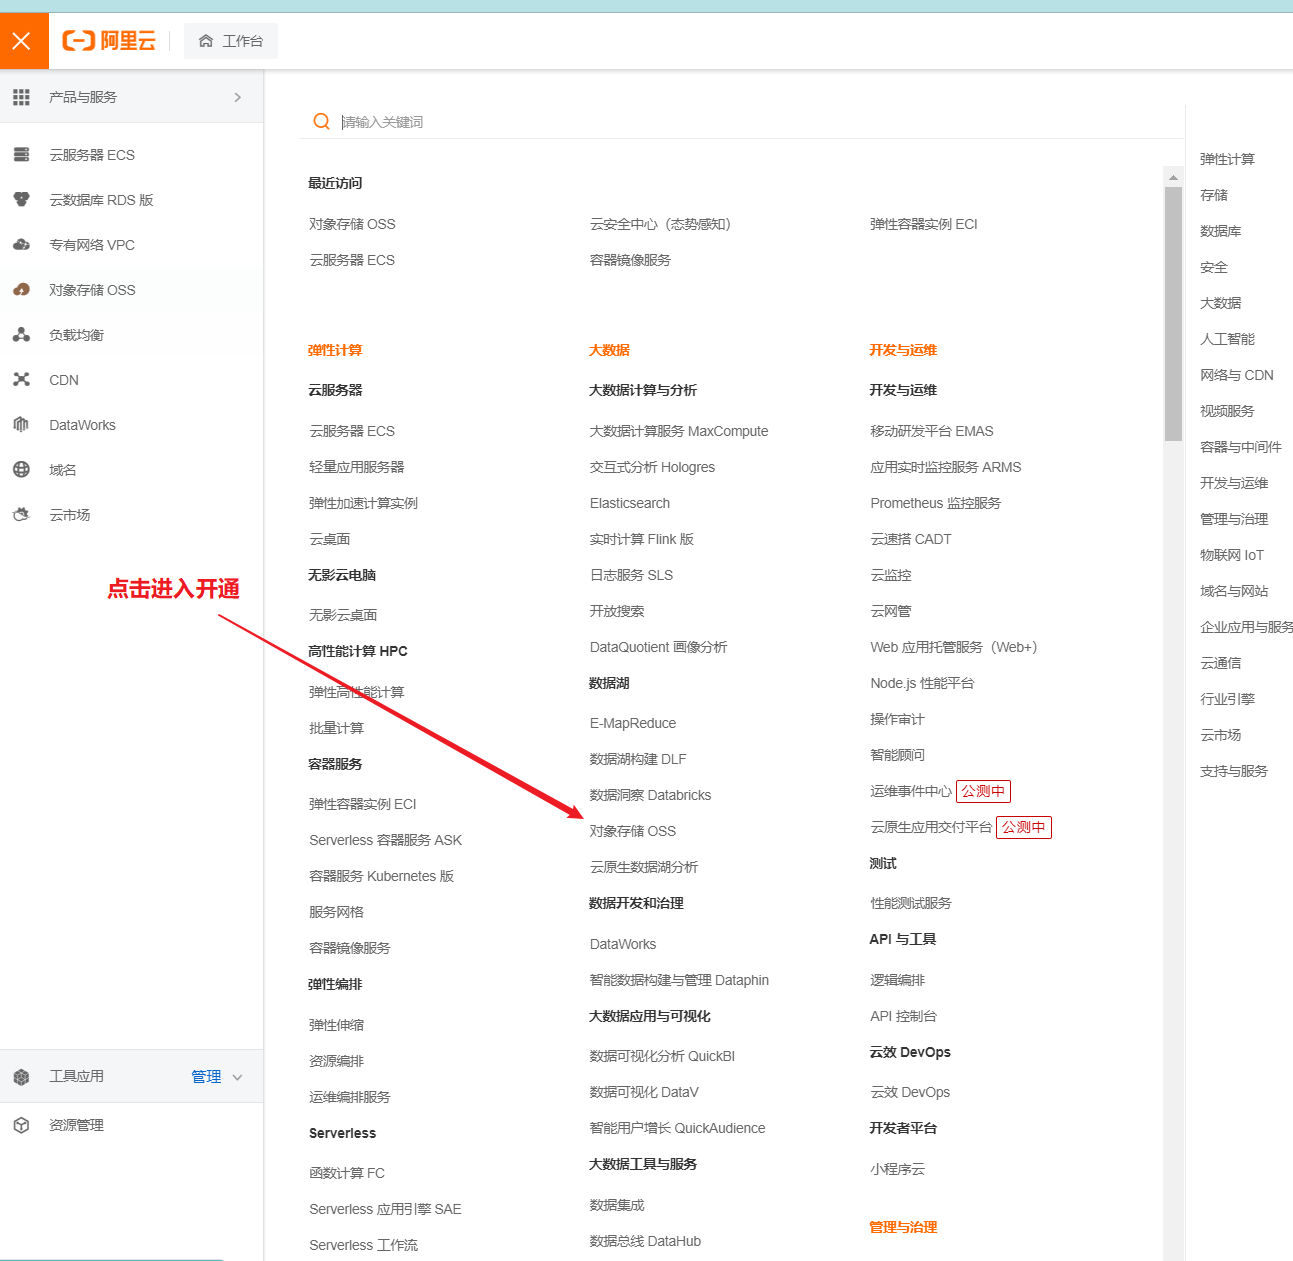
Task: Open 云数据库 RDS 版 from the sidebar
Action: click(x=101, y=199)
